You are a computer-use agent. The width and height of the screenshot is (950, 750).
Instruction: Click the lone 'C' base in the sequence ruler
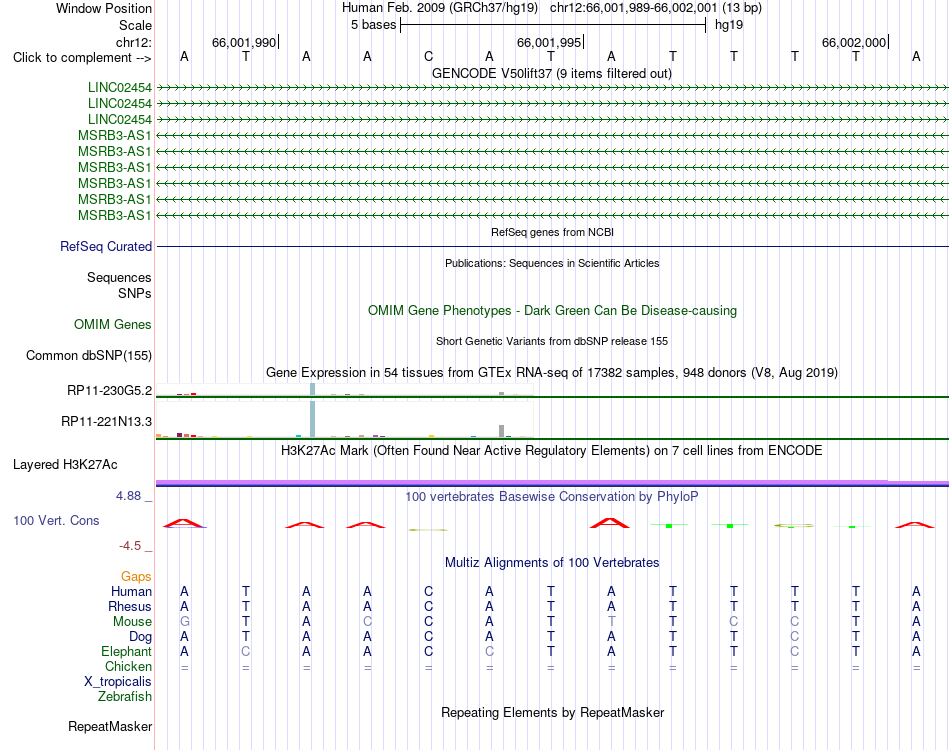click(428, 56)
